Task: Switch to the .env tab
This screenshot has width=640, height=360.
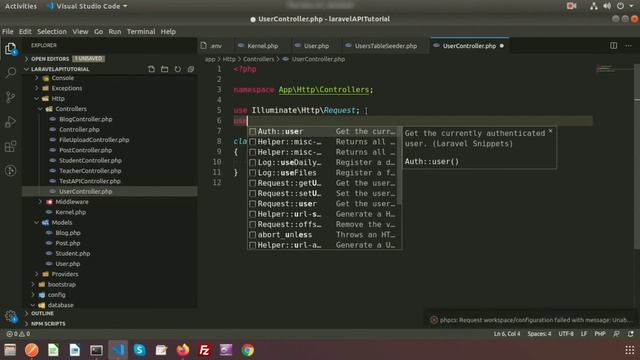Action: [x=215, y=46]
